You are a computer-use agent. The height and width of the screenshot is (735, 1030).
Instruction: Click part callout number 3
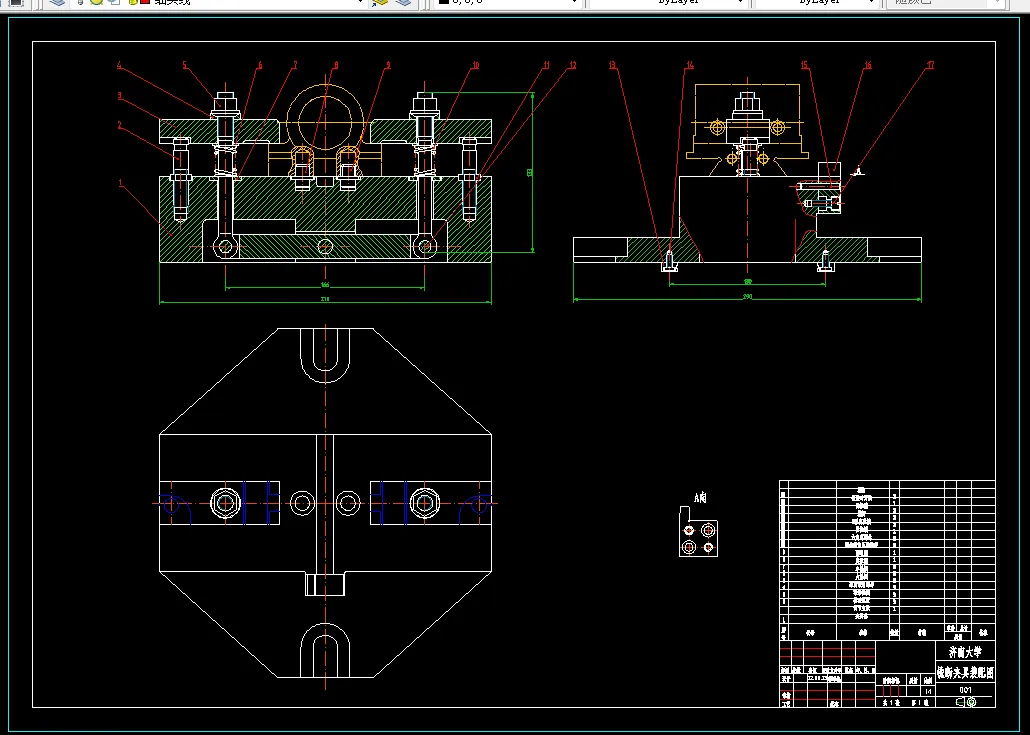pos(120,96)
